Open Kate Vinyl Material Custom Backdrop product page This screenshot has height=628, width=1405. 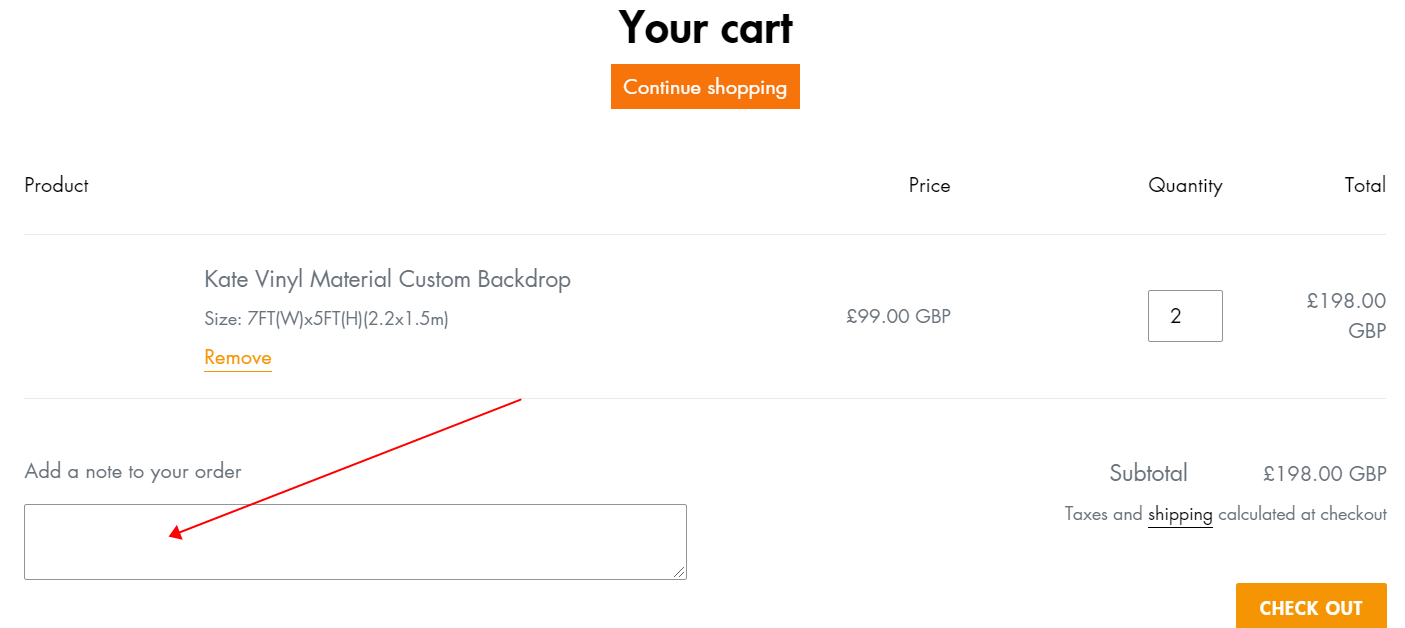(x=387, y=279)
